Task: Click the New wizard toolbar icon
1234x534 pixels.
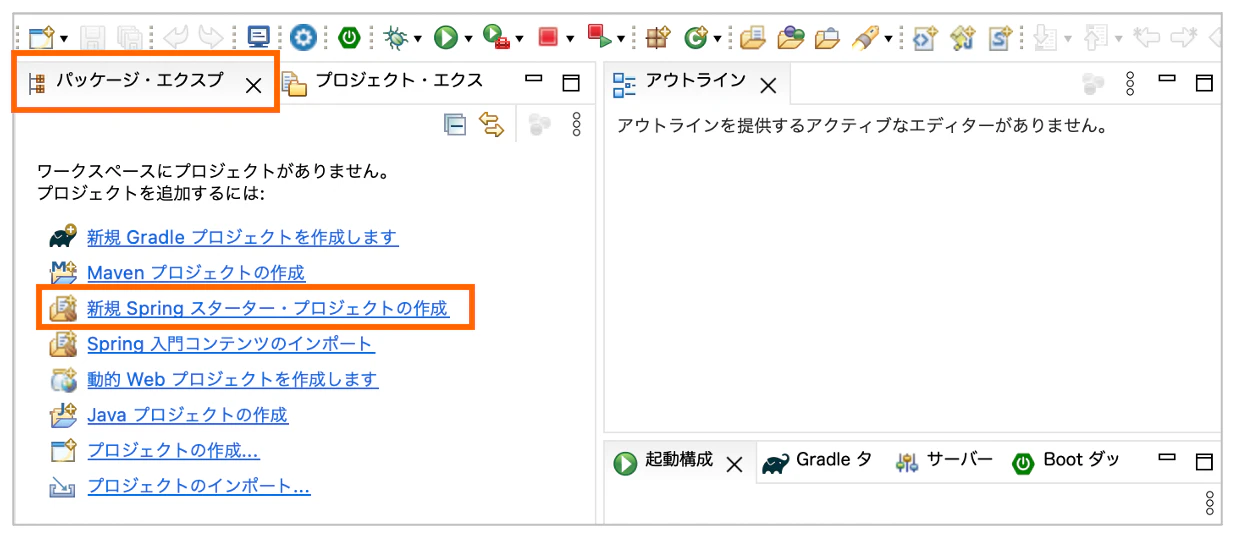Action: pyautogui.click(x=41, y=38)
